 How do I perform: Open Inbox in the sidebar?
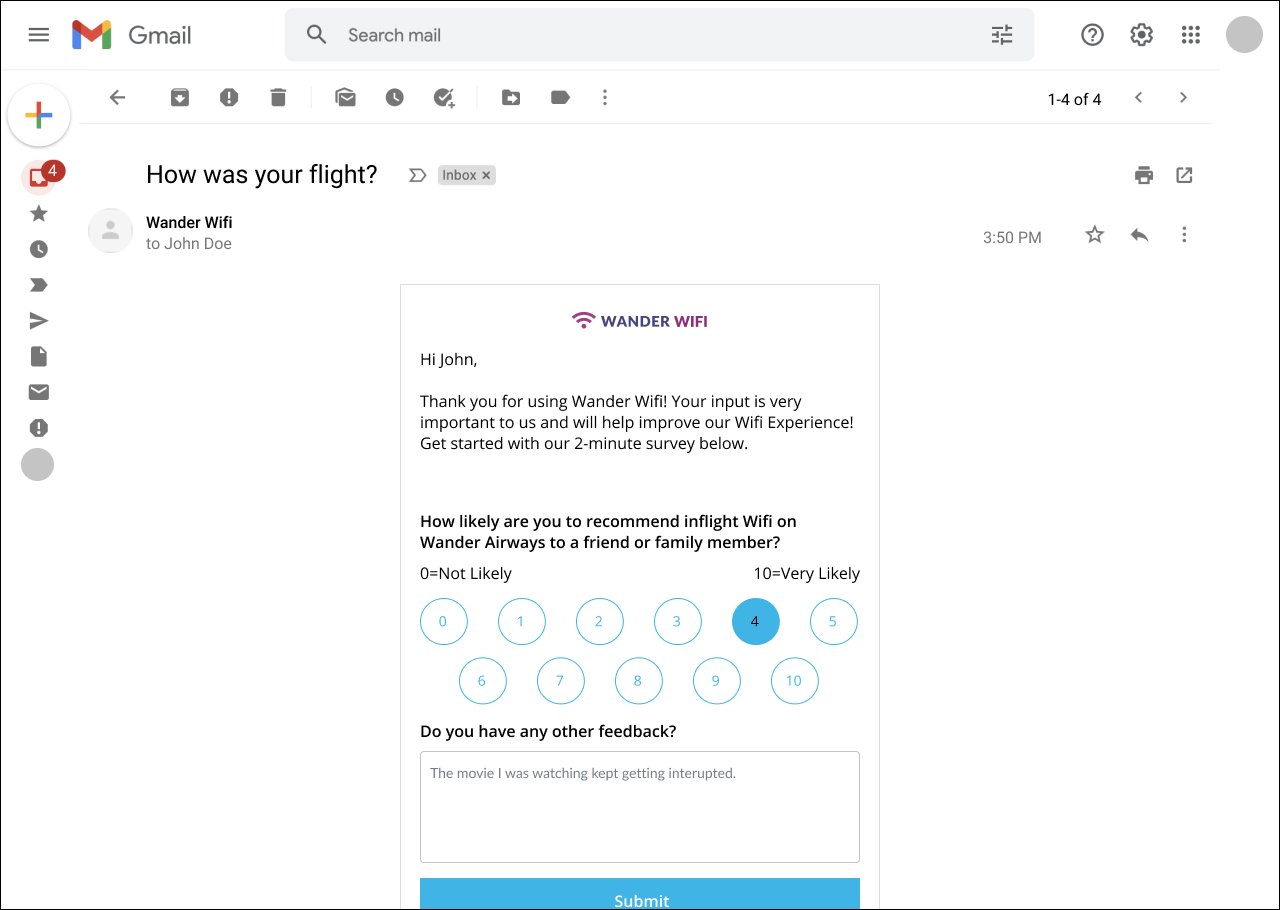pyautogui.click(x=39, y=178)
